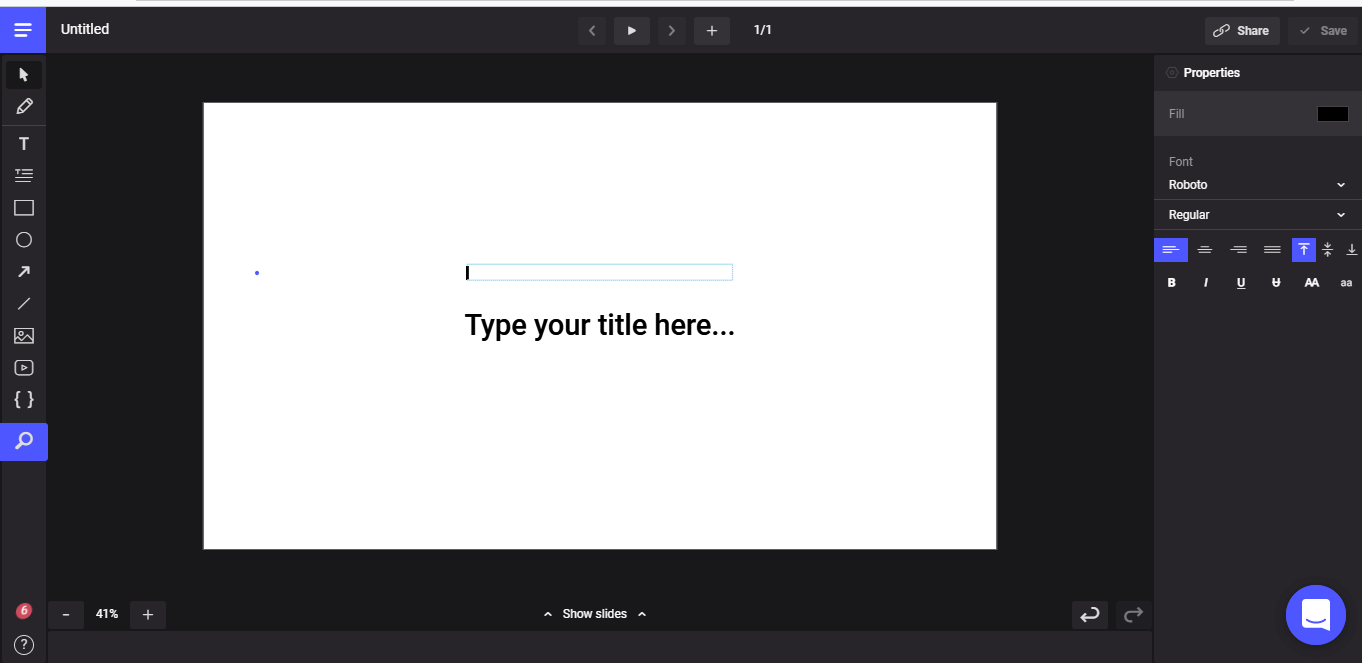Align text left
Screen dimensions: 1362x663
coord(1171,250)
